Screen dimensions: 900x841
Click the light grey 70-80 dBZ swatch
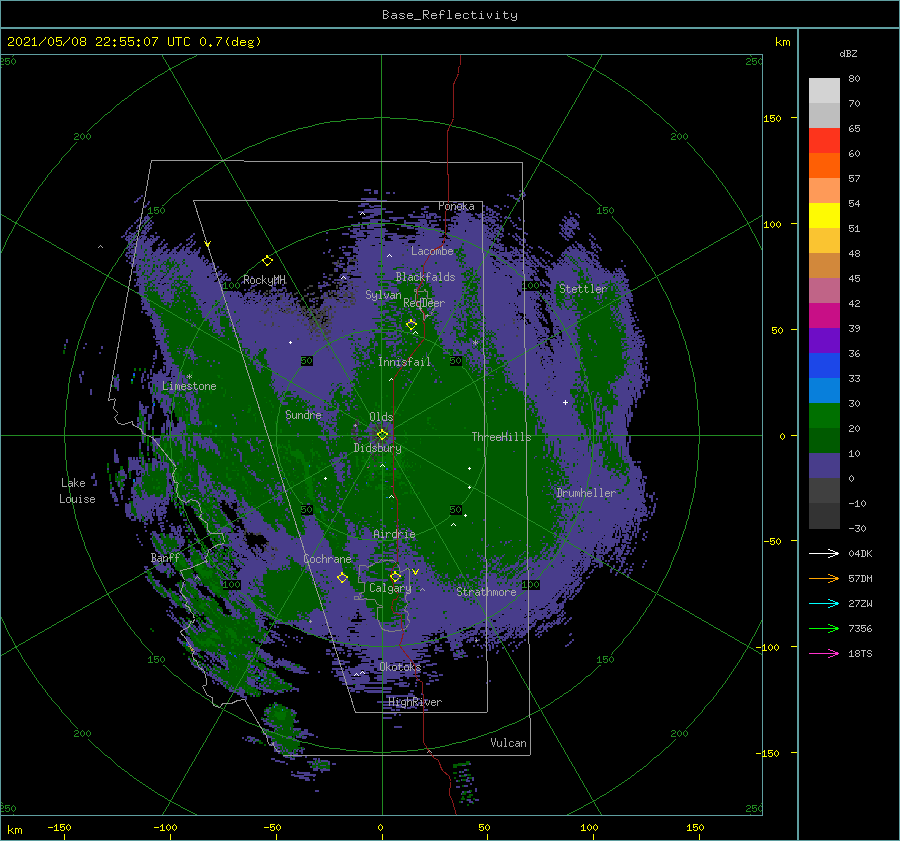click(824, 91)
